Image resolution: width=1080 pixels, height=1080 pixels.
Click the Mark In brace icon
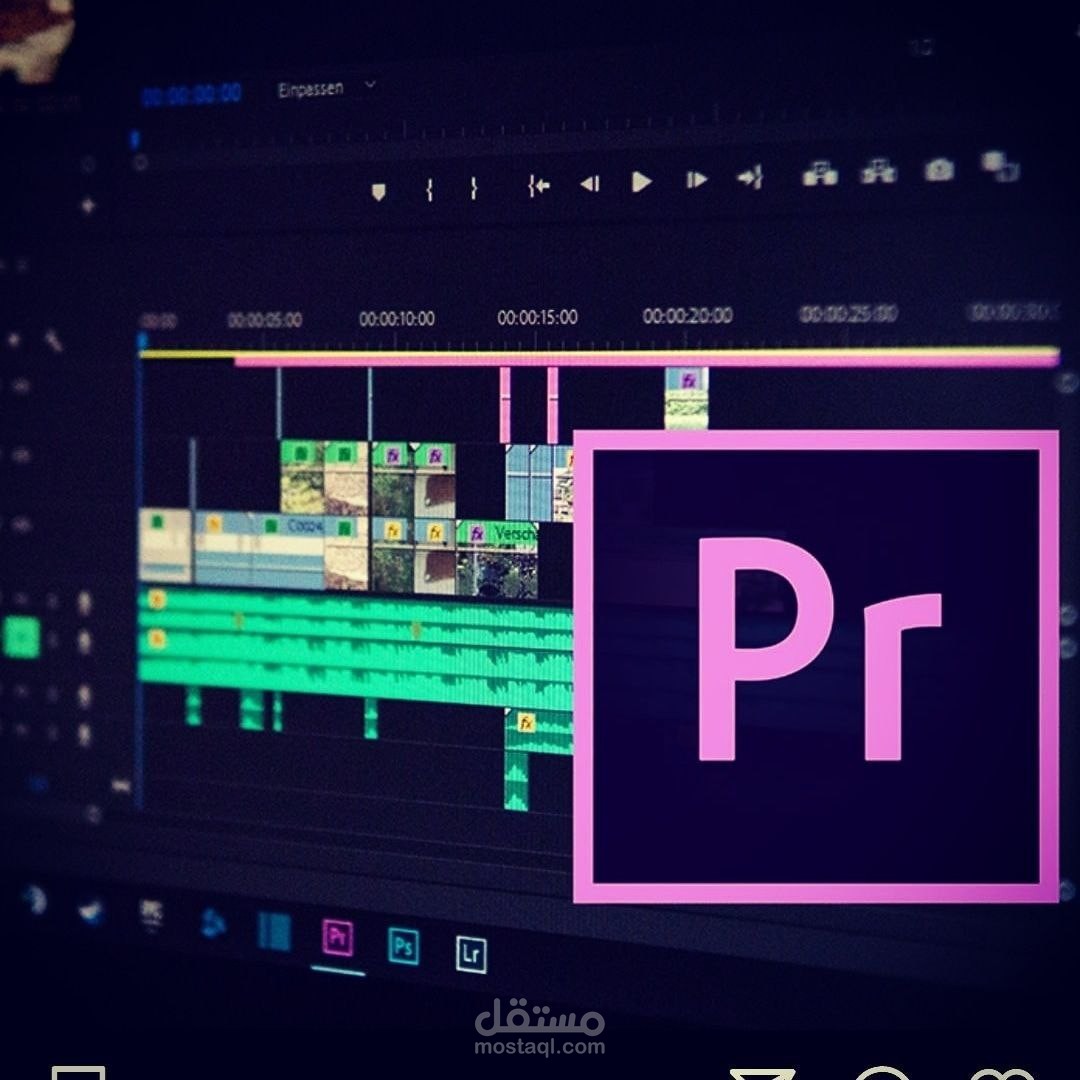click(x=430, y=189)
